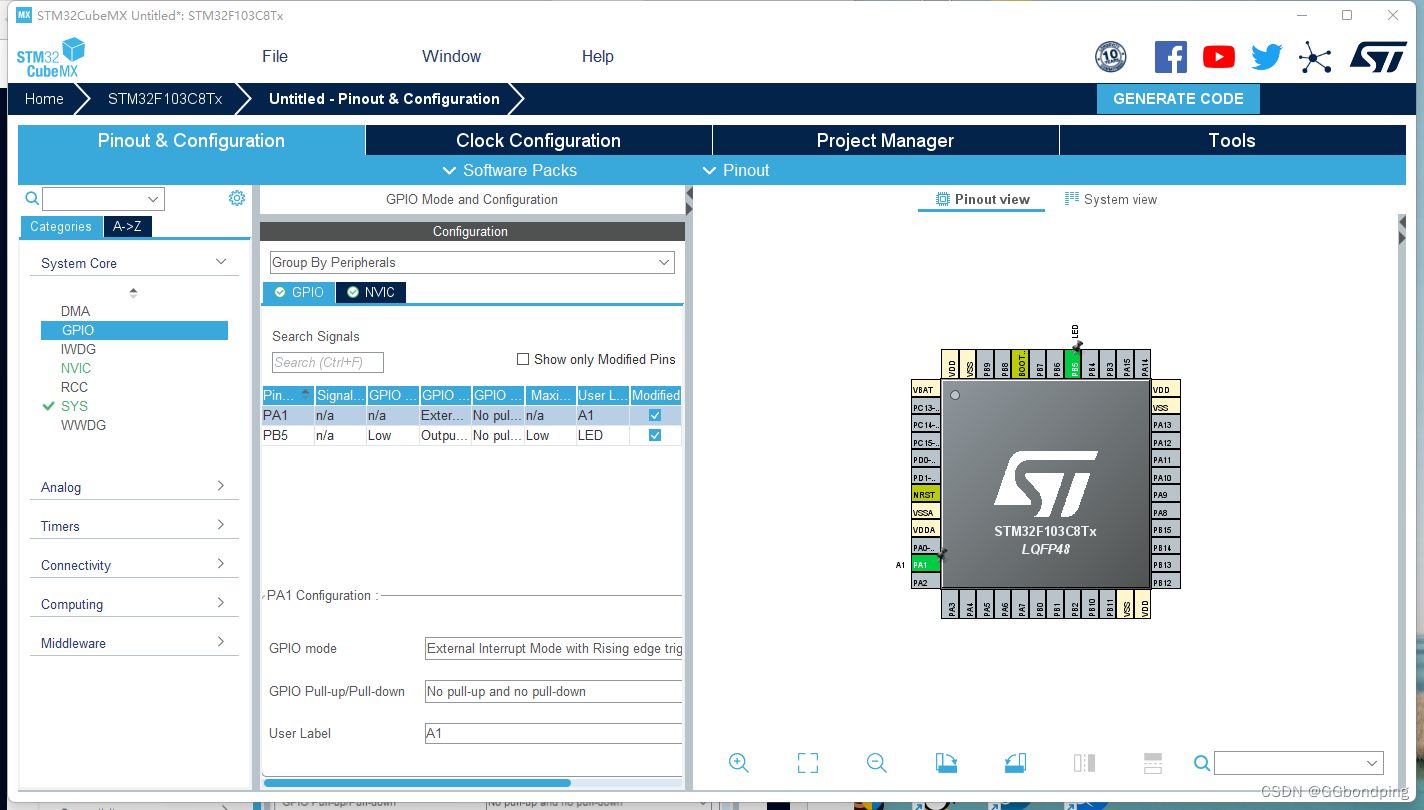
Task: Fit the chip to the view area
Action: pyautogui.click(x=808, y=763)
